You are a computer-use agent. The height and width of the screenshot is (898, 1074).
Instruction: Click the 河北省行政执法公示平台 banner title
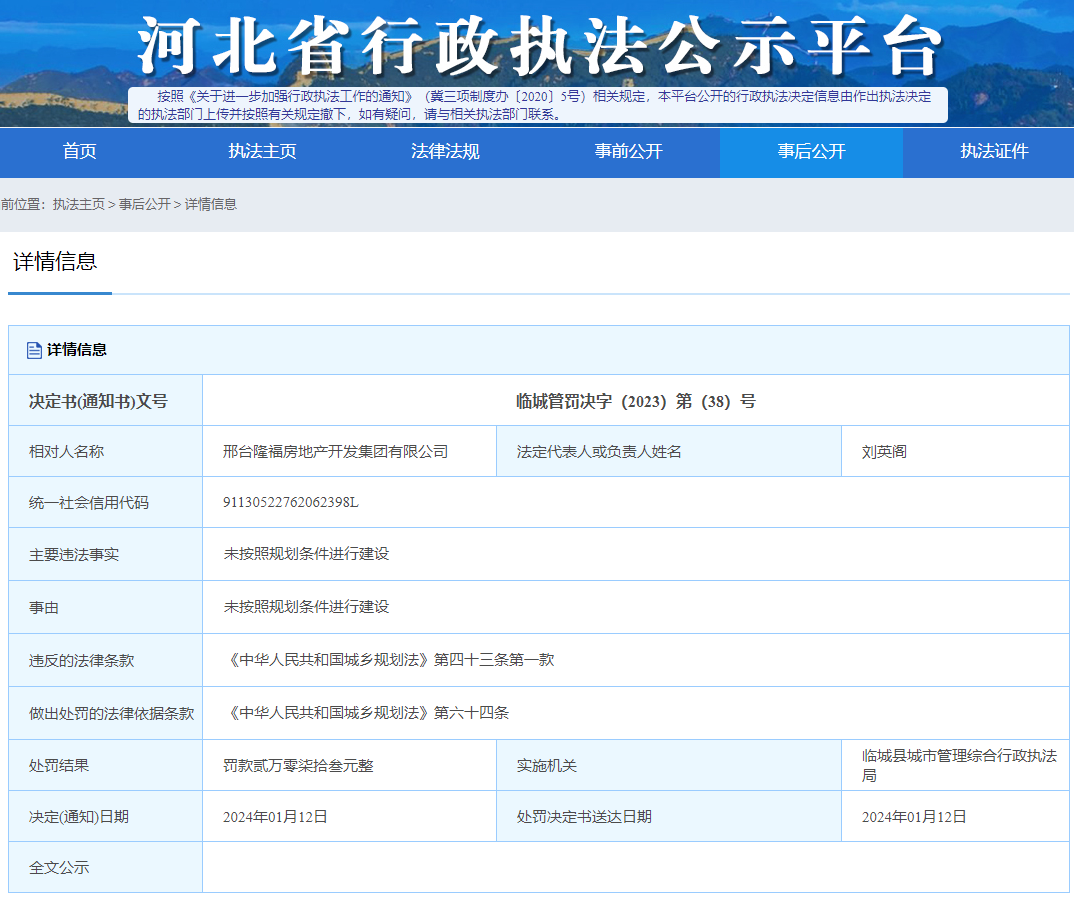[540, 46]
